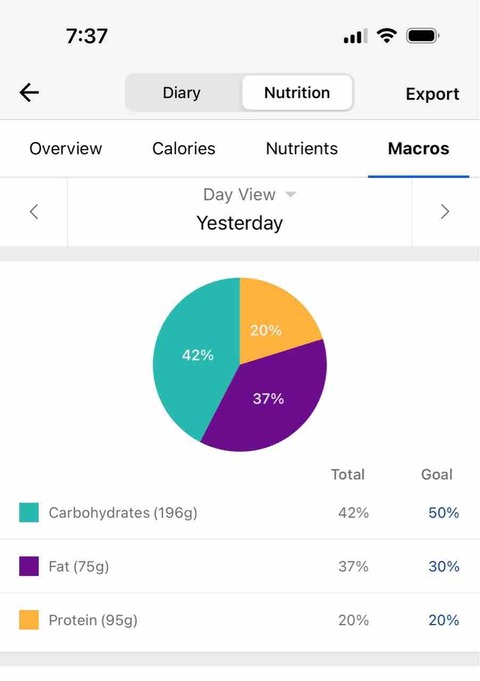Edit the Fat 30% goal

444,566
